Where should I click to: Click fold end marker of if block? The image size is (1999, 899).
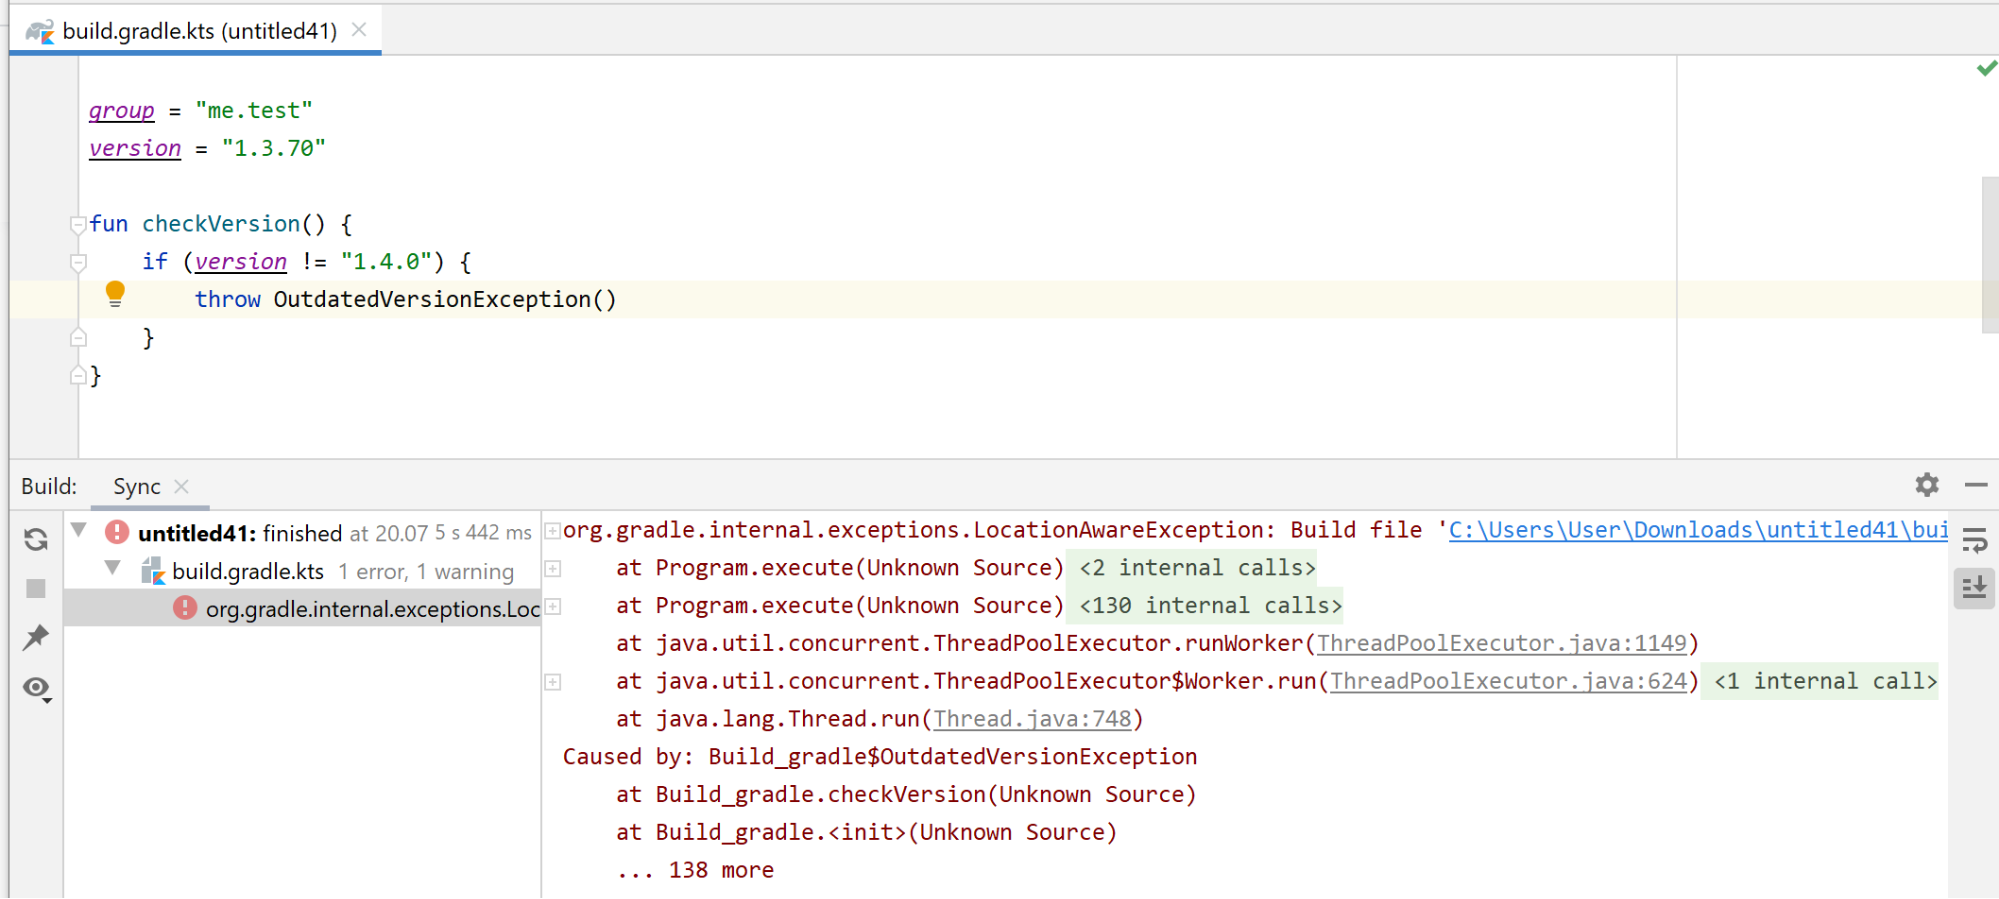coord(78,338)
